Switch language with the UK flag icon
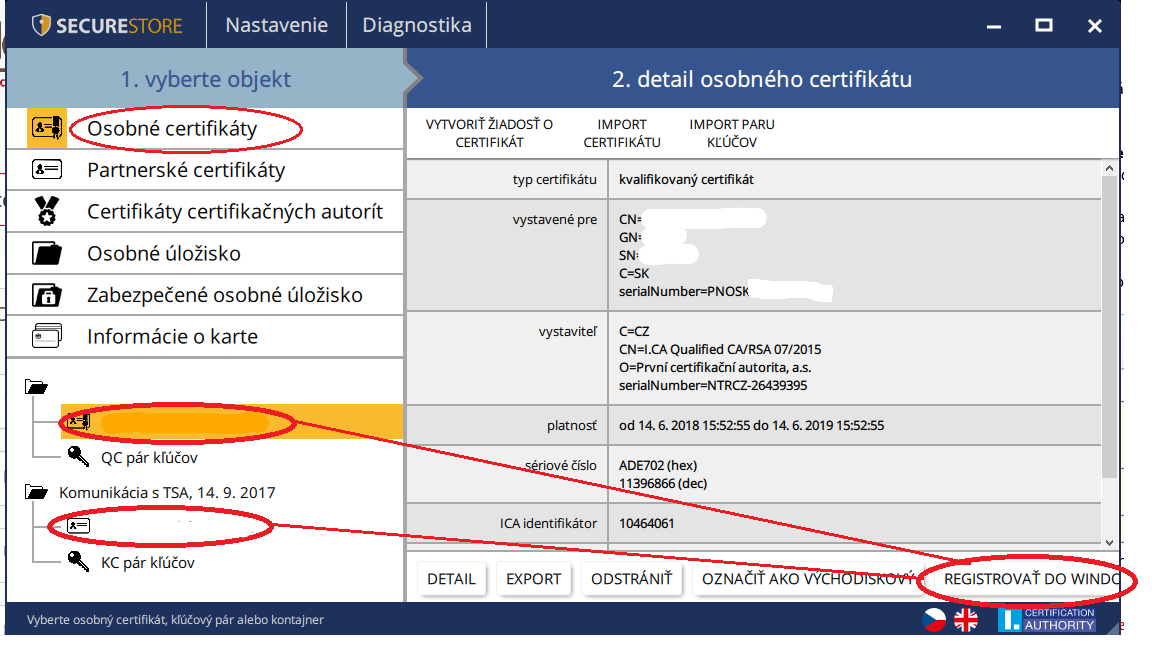Viewport: 1152px width, 648px height. [965, 620]
